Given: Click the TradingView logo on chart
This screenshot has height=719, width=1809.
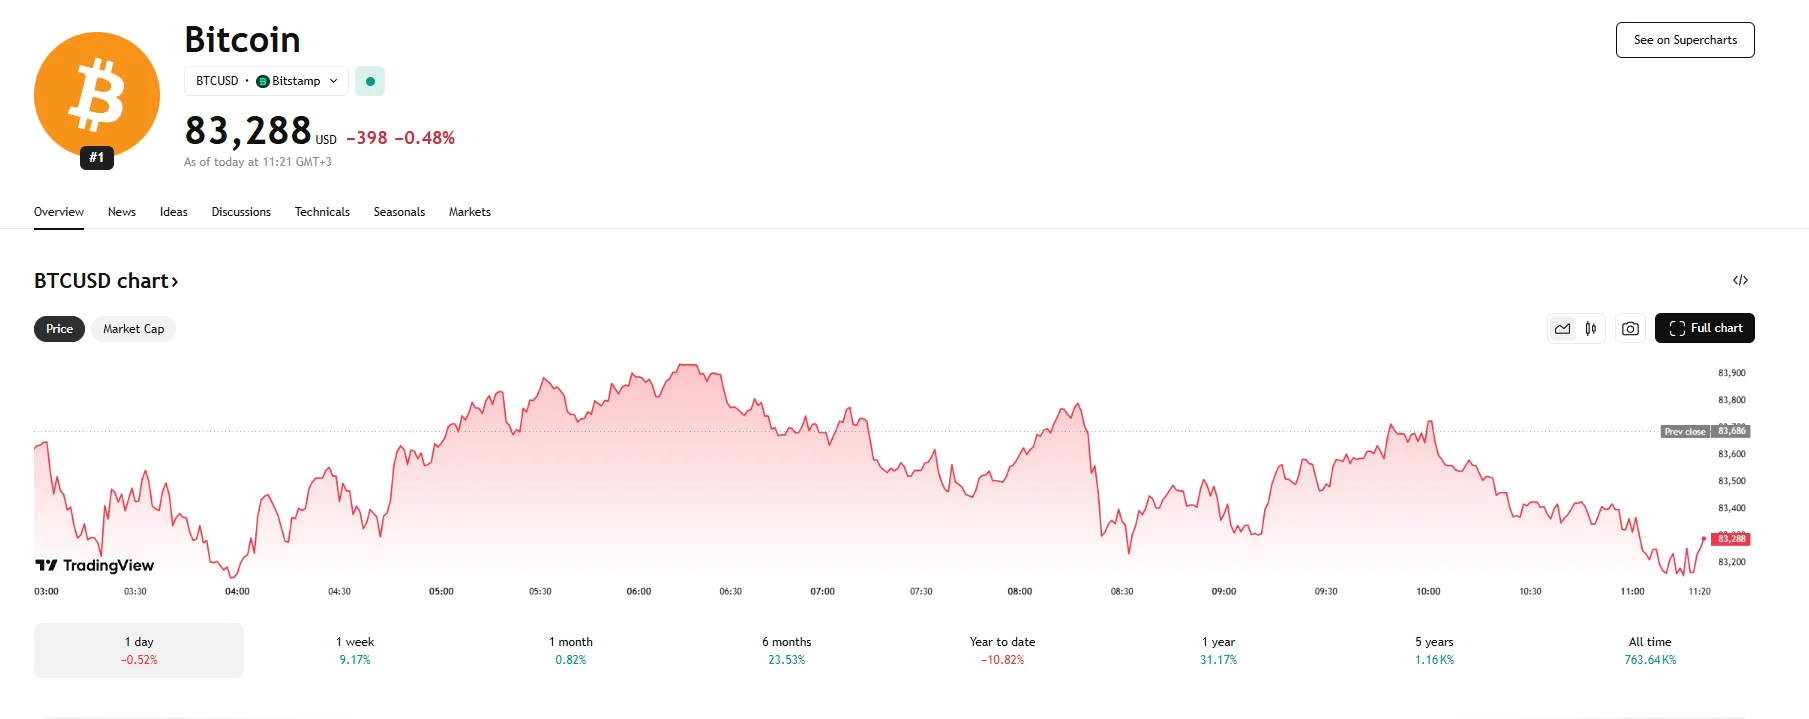Looking at the screenshot, I should pos(95,565).
